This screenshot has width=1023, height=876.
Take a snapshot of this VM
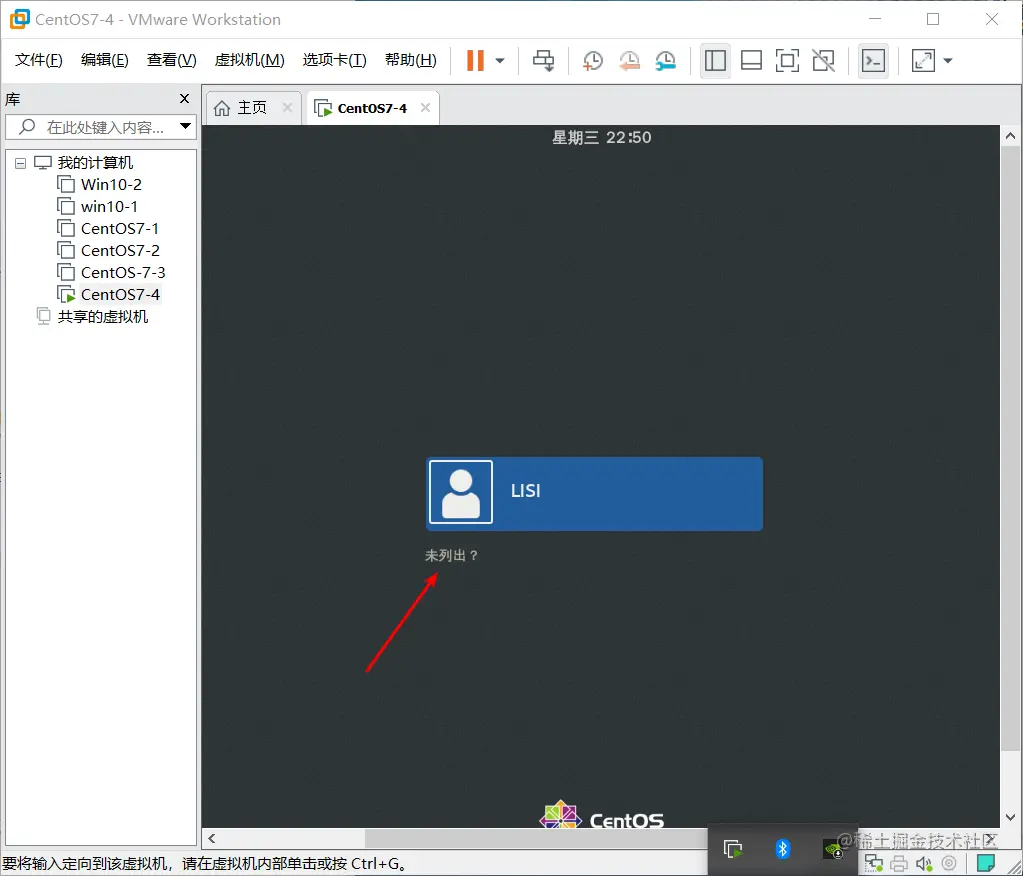tap(592, 61)
